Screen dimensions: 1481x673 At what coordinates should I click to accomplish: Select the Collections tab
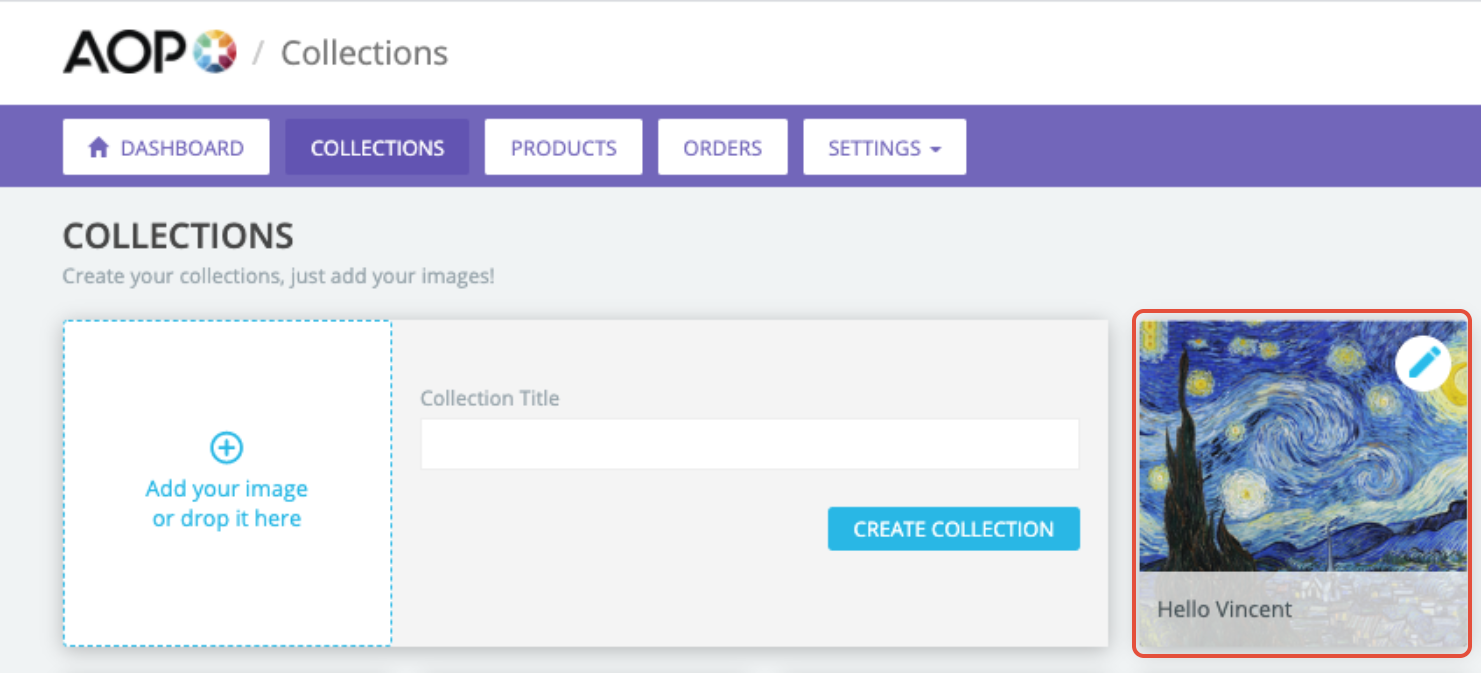[377, 148]
